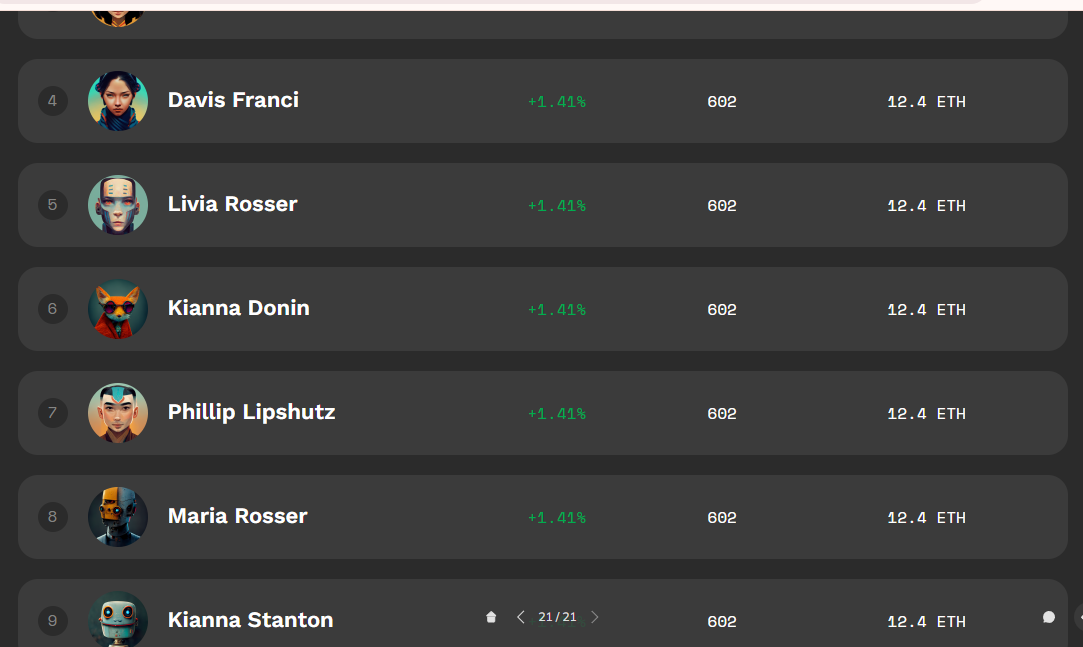This screenshot has height=647, width=1083.
Task: Click the Kianna Stanton name
Action: (251, 620)
